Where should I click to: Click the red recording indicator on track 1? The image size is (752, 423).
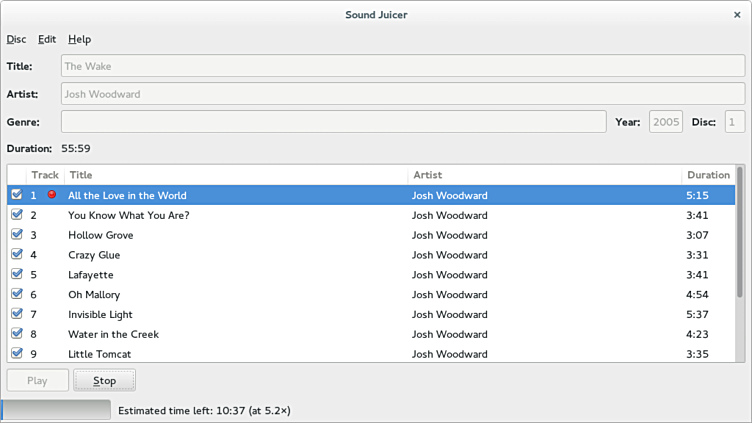52,195
